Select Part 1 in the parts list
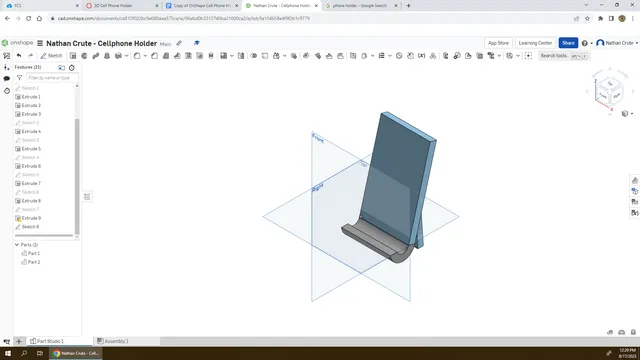The image size is (640, 360). (x=34, y=253)
